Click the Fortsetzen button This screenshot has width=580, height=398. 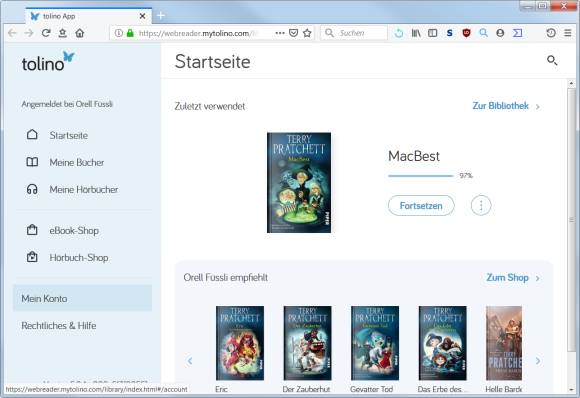point(421,206)
